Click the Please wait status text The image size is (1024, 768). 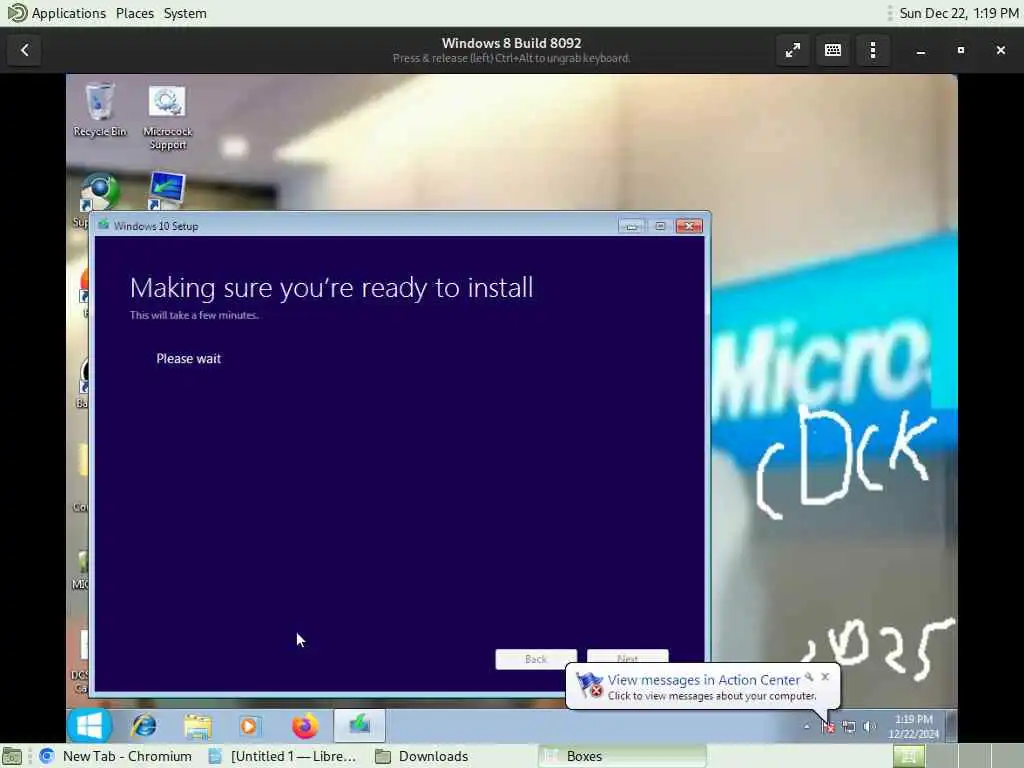click(189, 359)
